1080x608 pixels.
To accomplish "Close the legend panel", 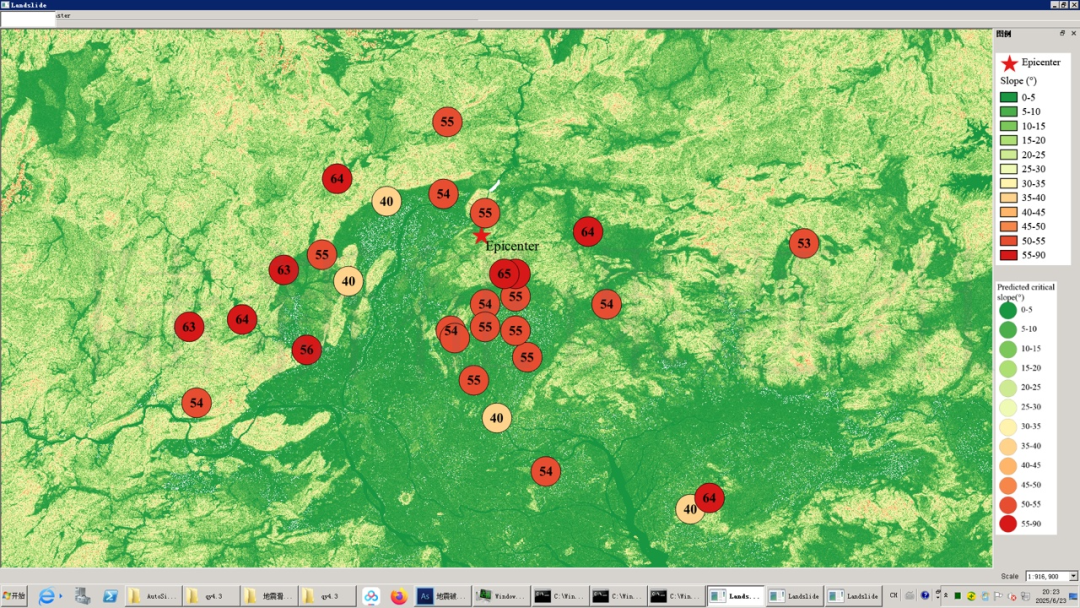I will 1073,33.
